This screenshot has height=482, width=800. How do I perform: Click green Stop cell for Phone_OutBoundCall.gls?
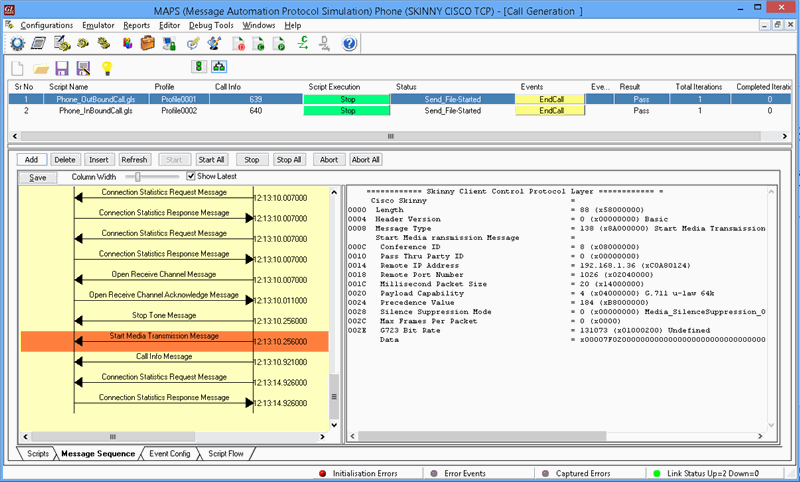point(347,99)
